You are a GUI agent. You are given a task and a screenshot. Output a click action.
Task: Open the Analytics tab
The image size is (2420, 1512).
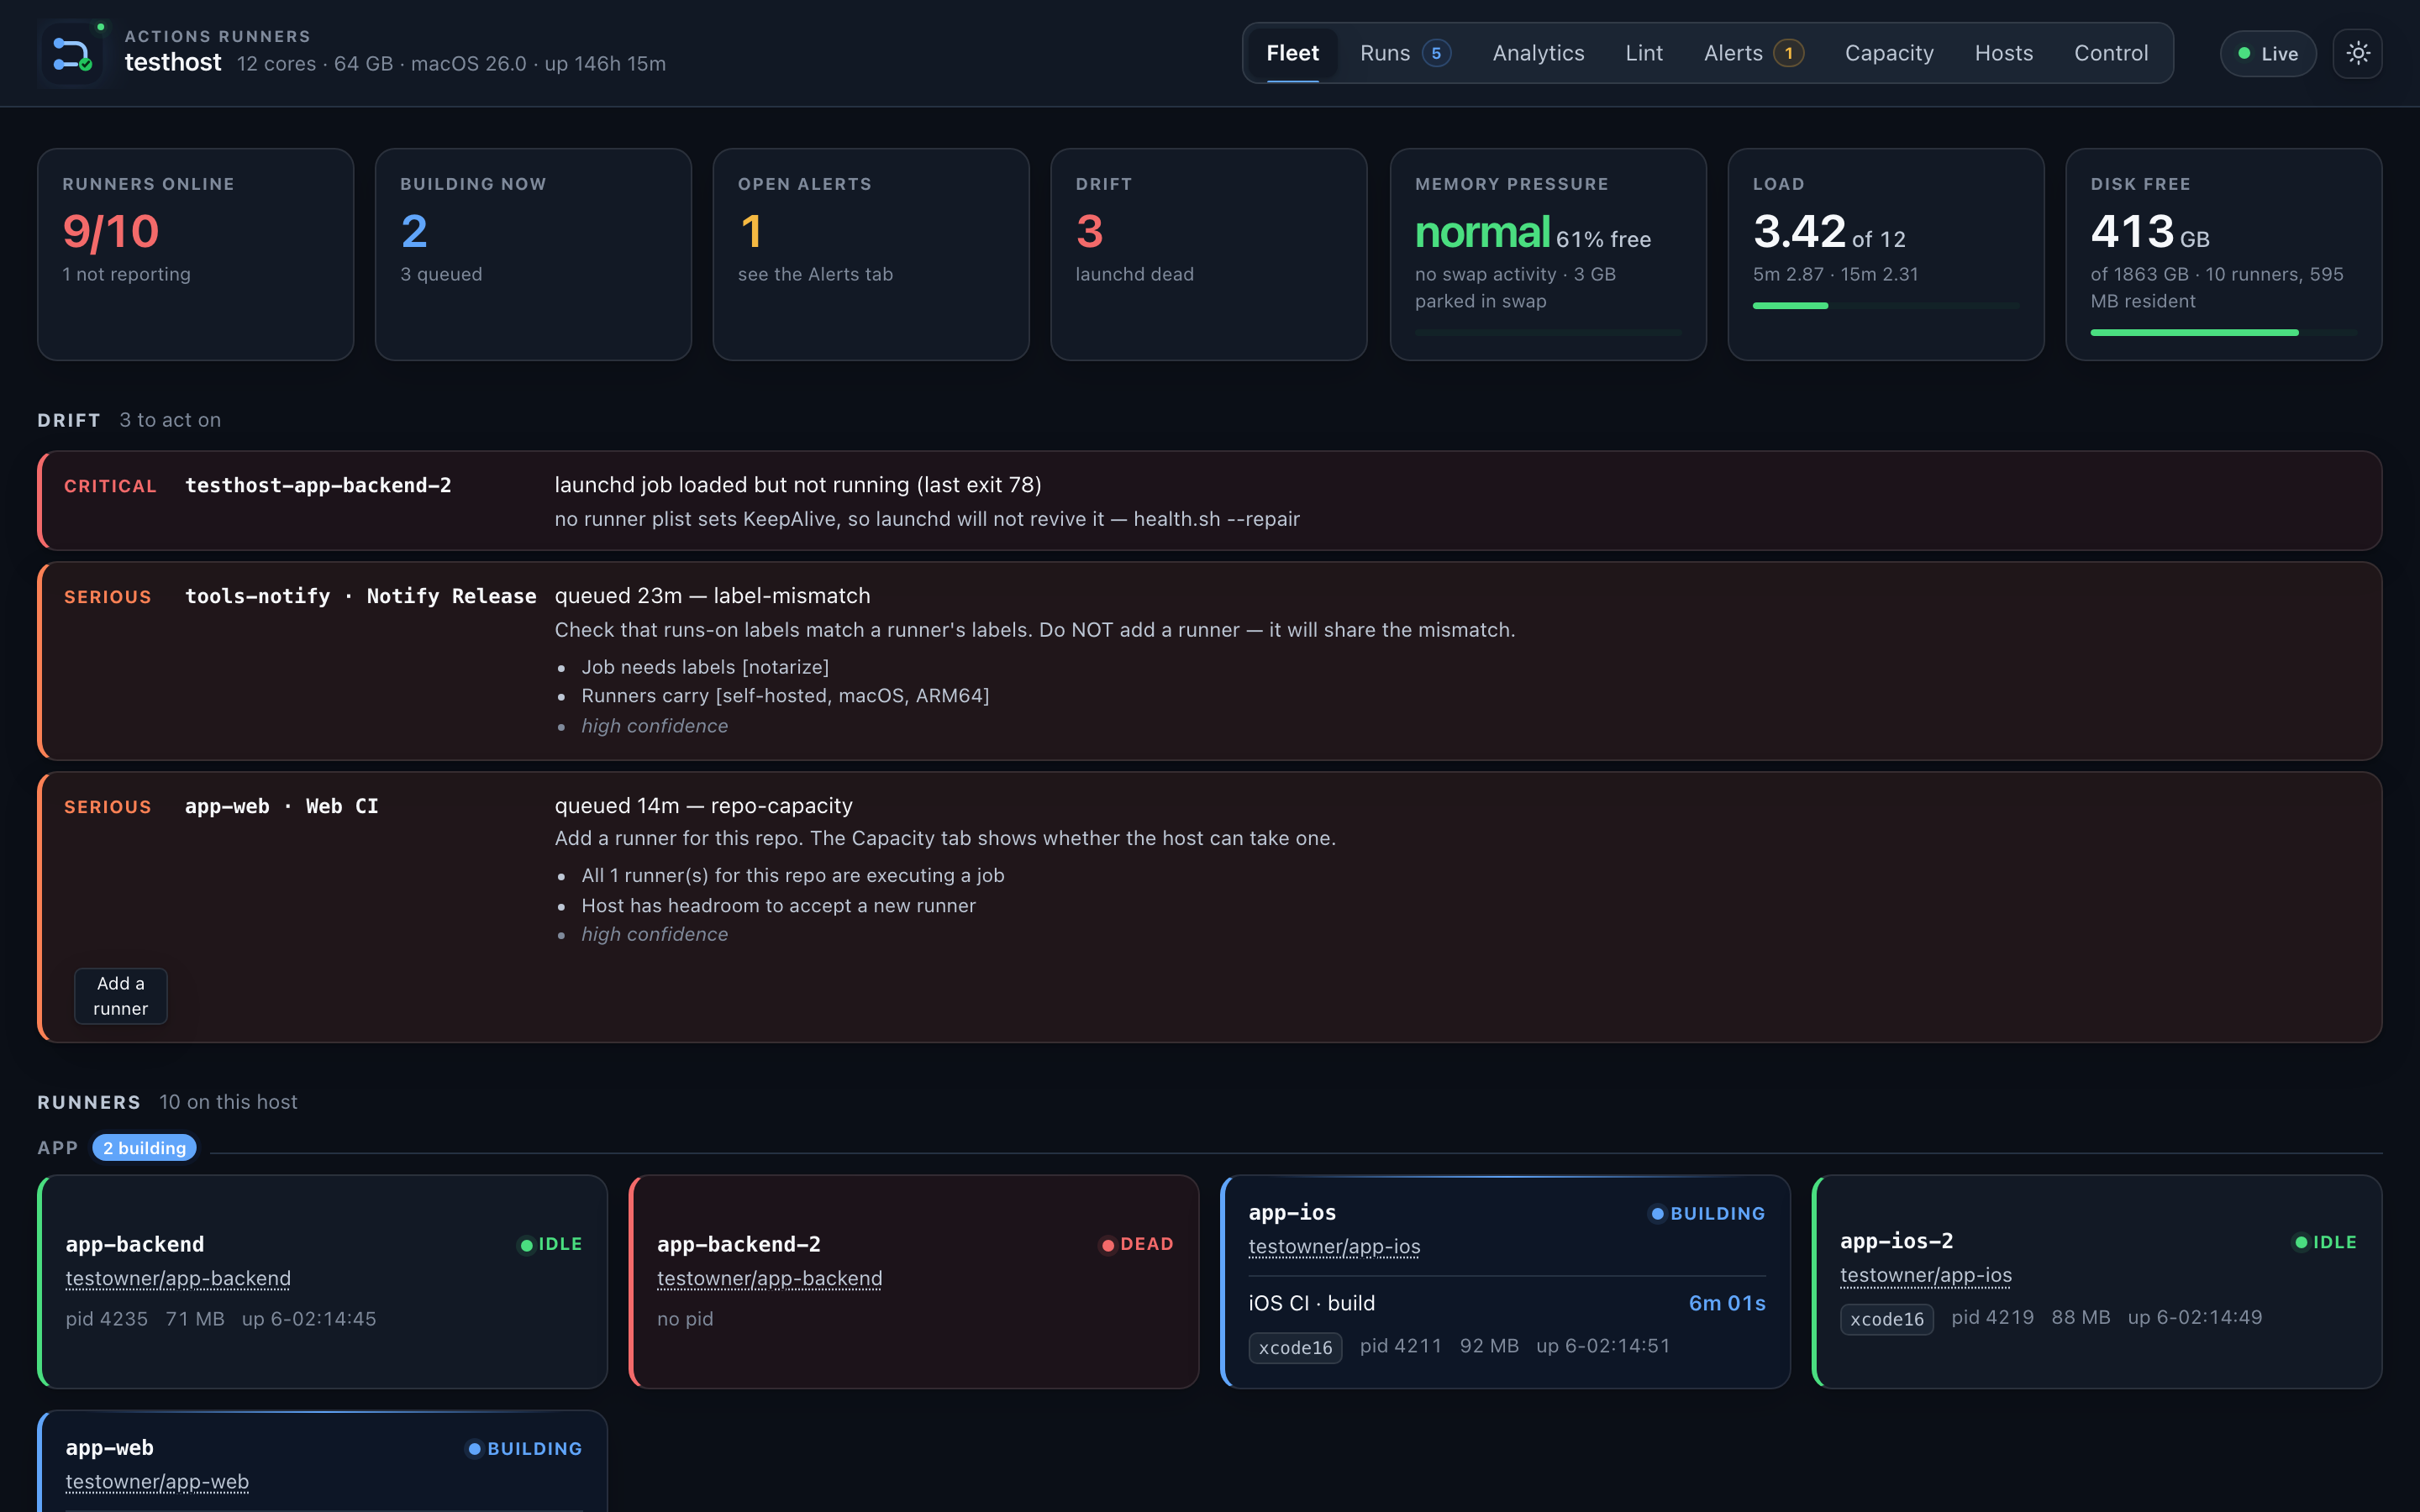pos(1538,53)
